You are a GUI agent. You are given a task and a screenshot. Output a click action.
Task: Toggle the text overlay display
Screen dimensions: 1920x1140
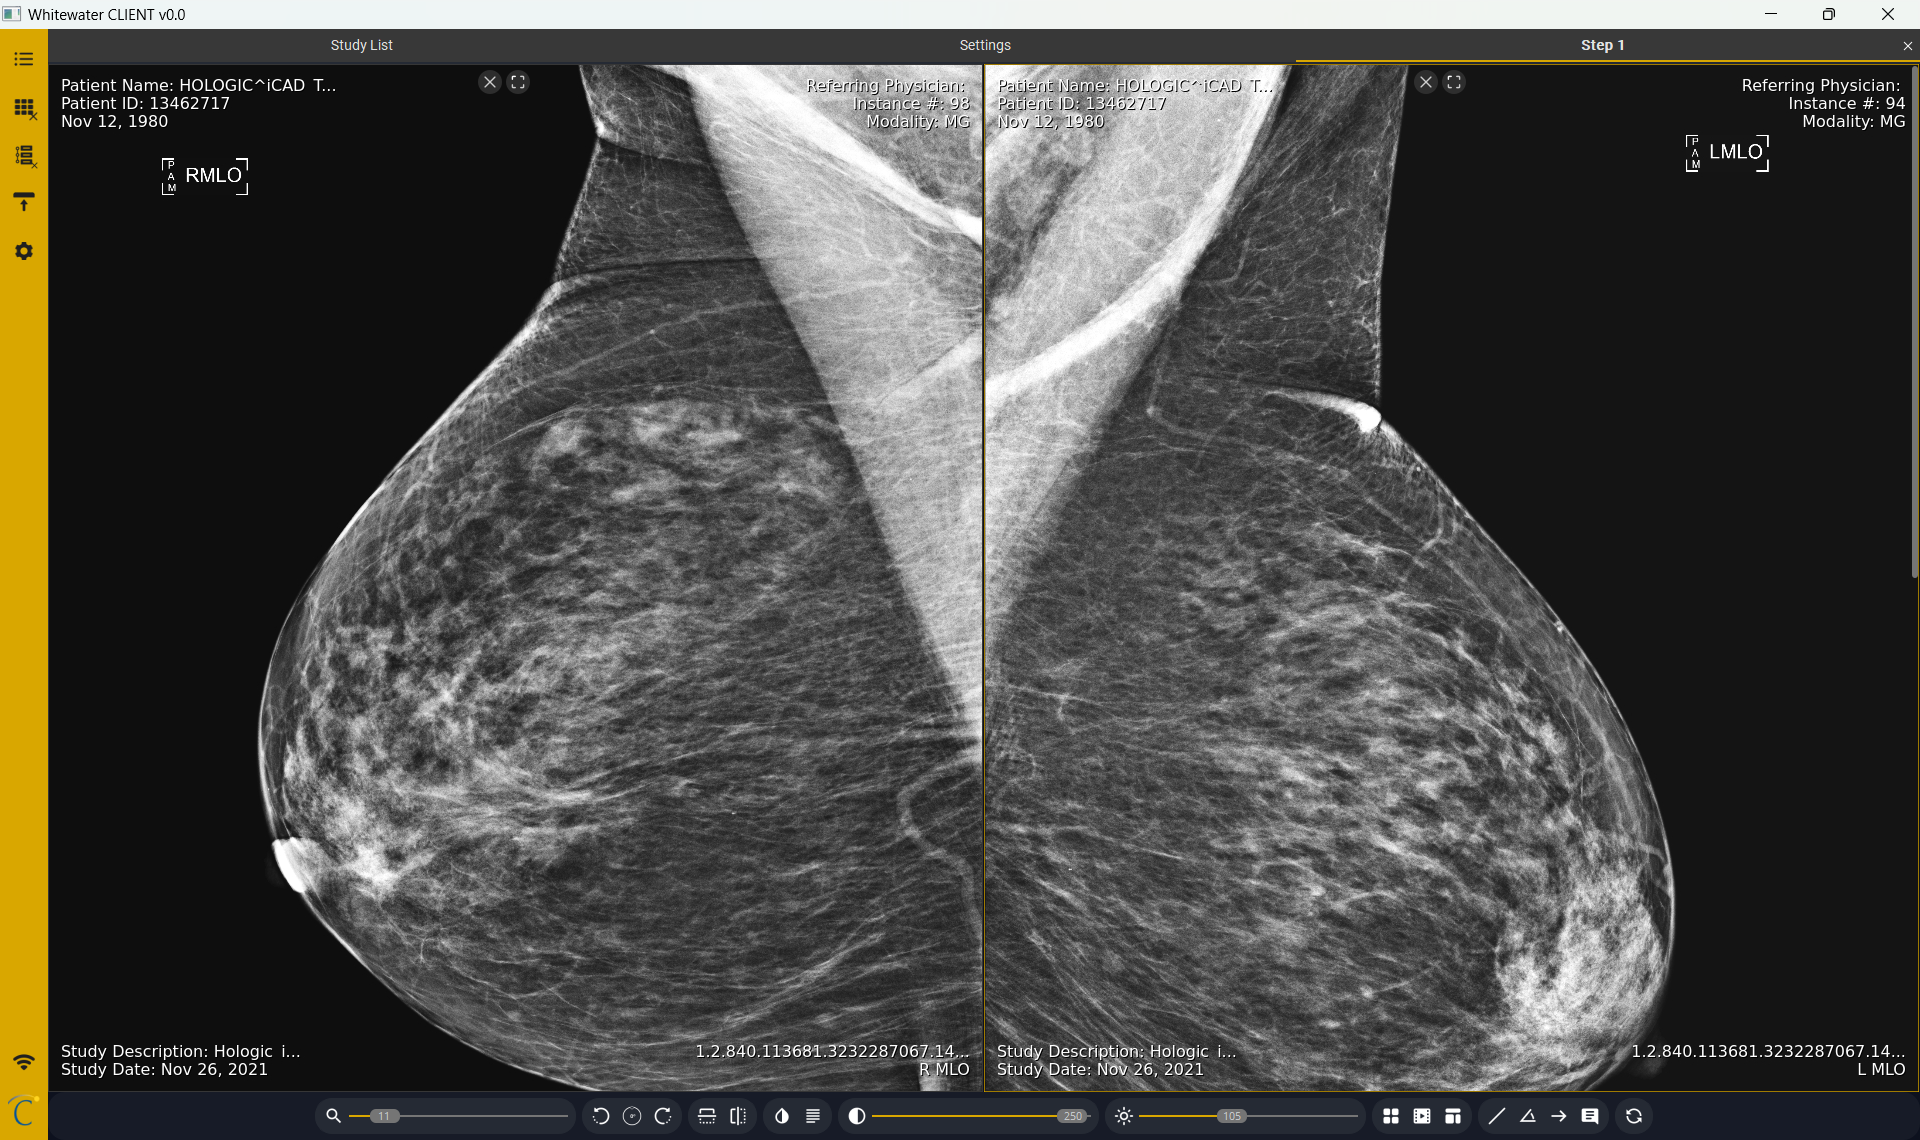[813, 1116]
